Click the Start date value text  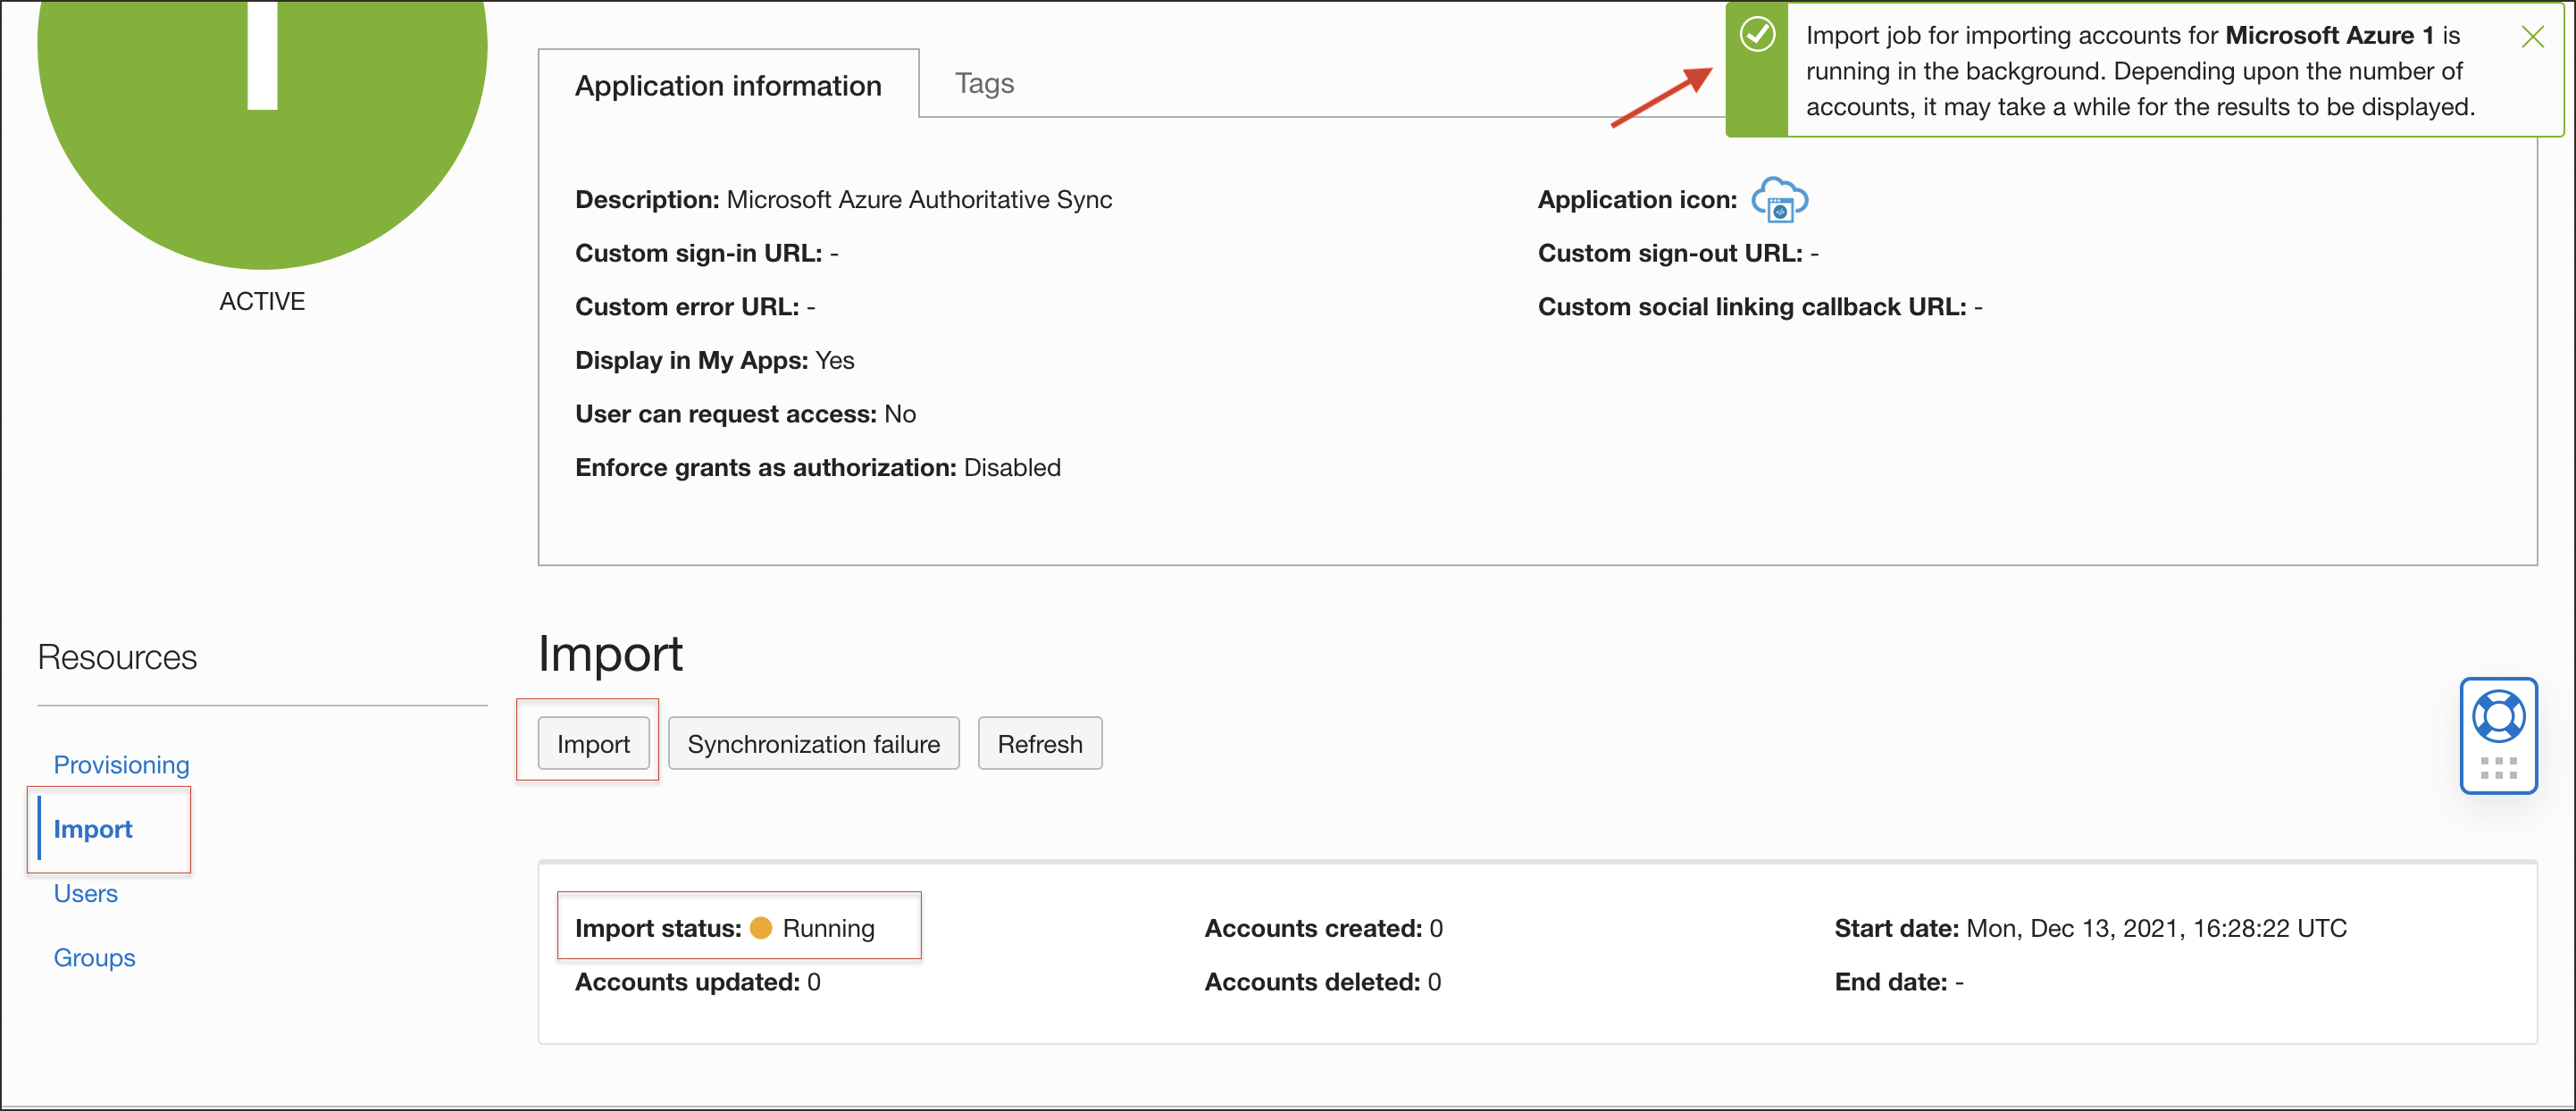(x=2155, y=928)
